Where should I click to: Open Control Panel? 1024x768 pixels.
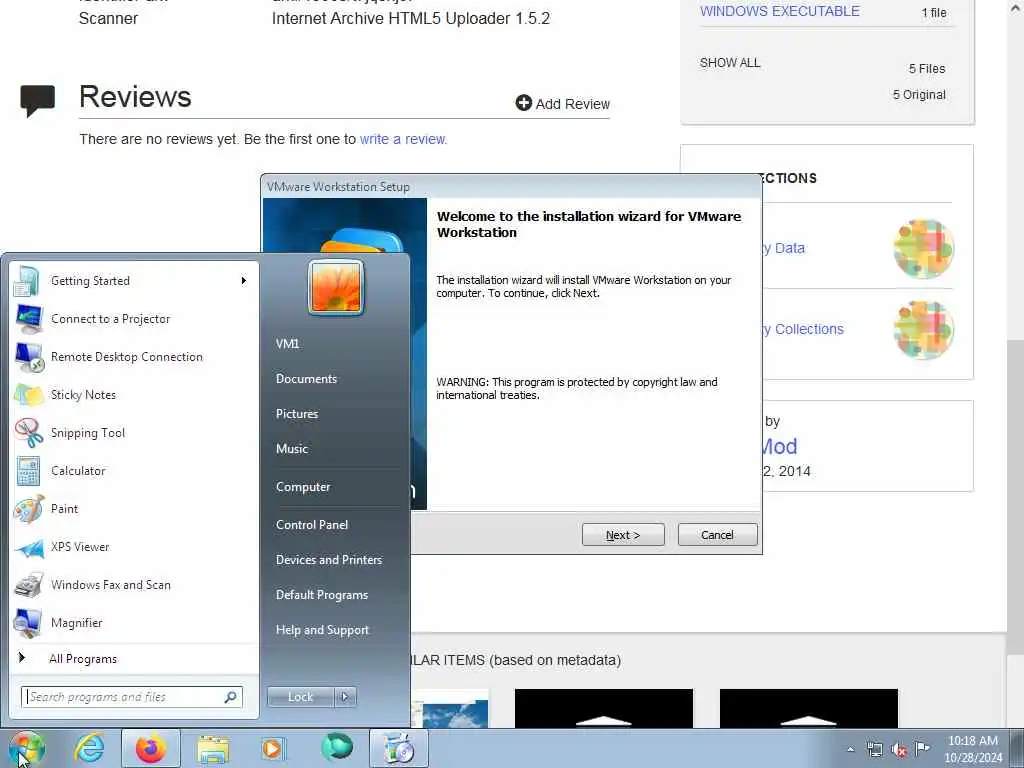tap(312, 525)
